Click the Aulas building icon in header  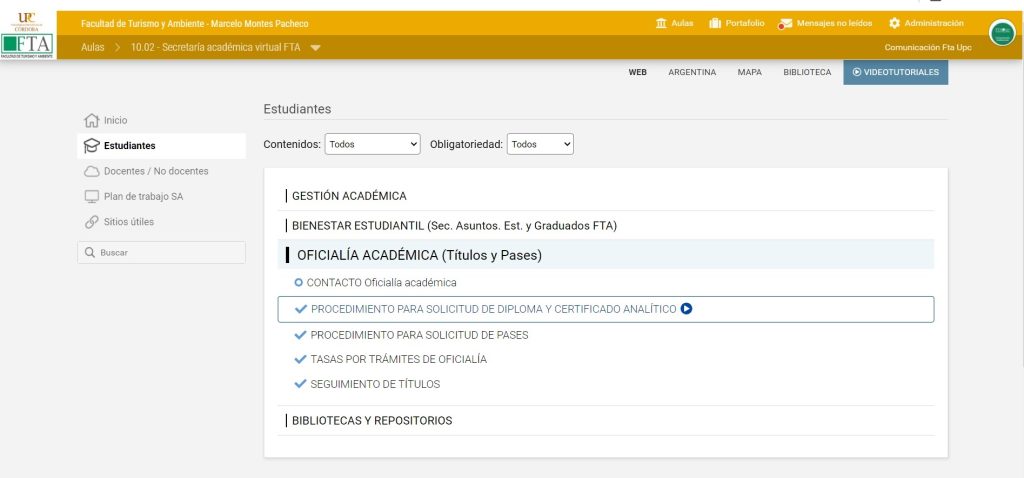pos(661,23)
